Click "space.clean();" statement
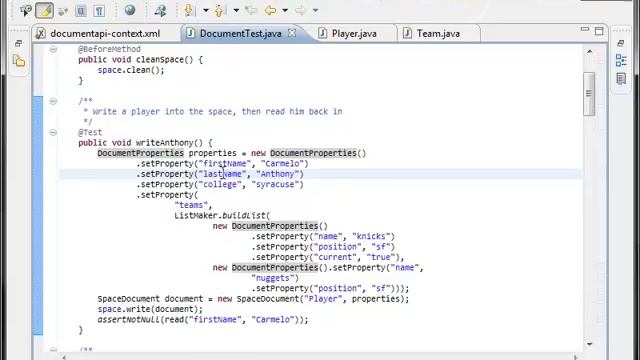The image size is (640, 360). point(131,70)
